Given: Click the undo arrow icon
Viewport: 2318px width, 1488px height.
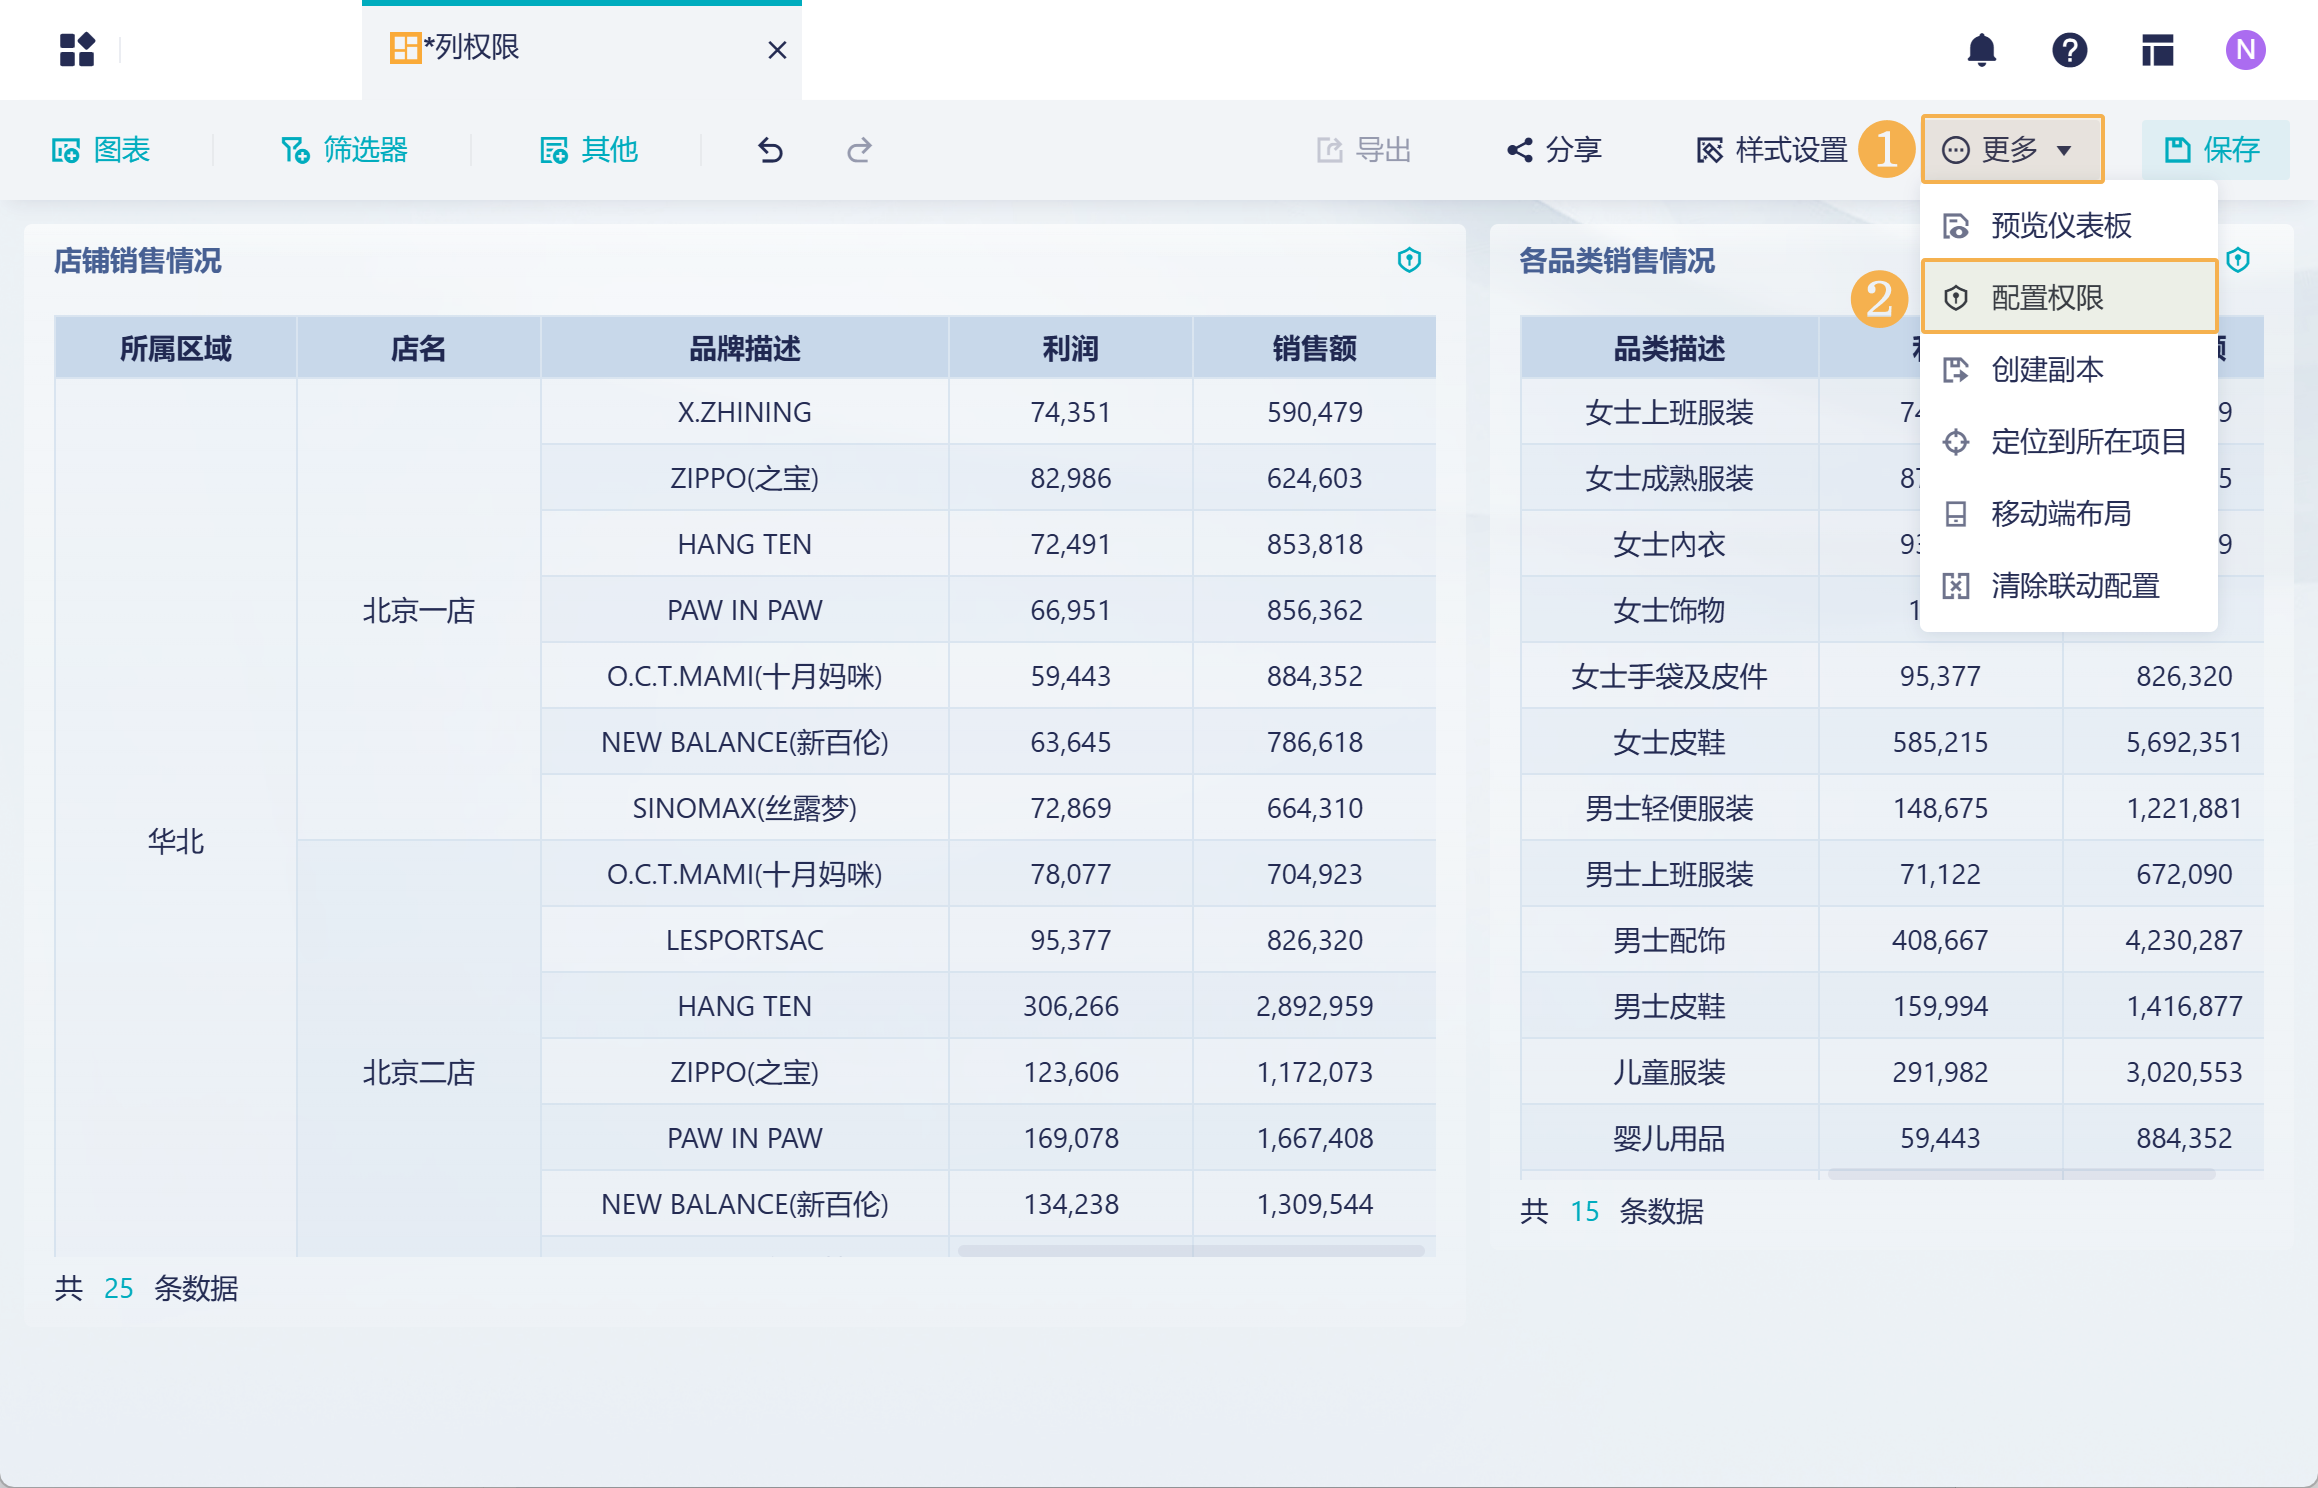Looking at the screenshot, I should (x=770, y=150).
